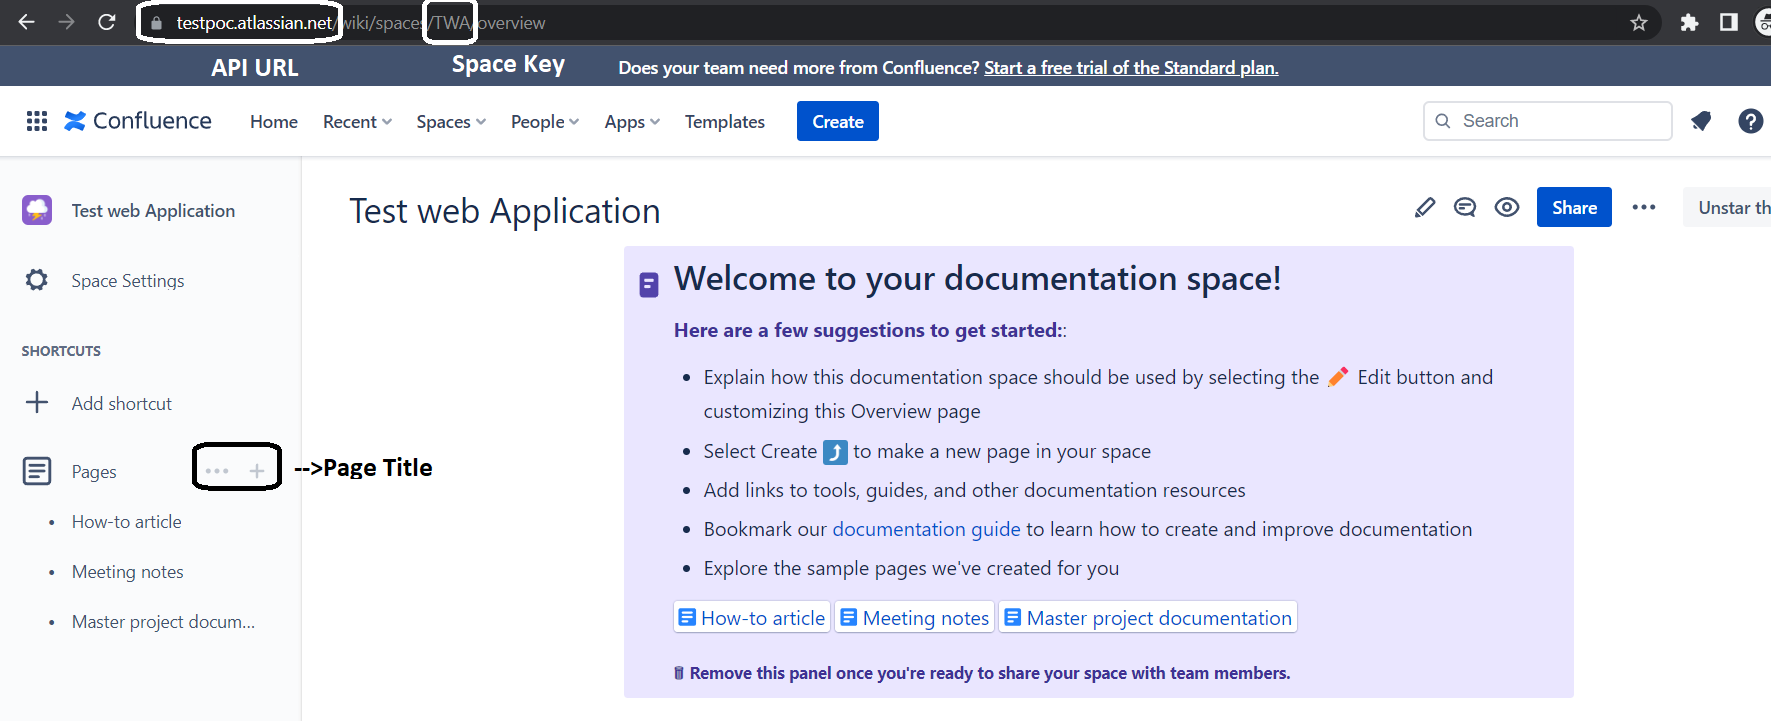Image resolution: width=1771 pixels, height=721 pixels.
Task: Click the Test web Application space avatar
Action: click(37, 210)
